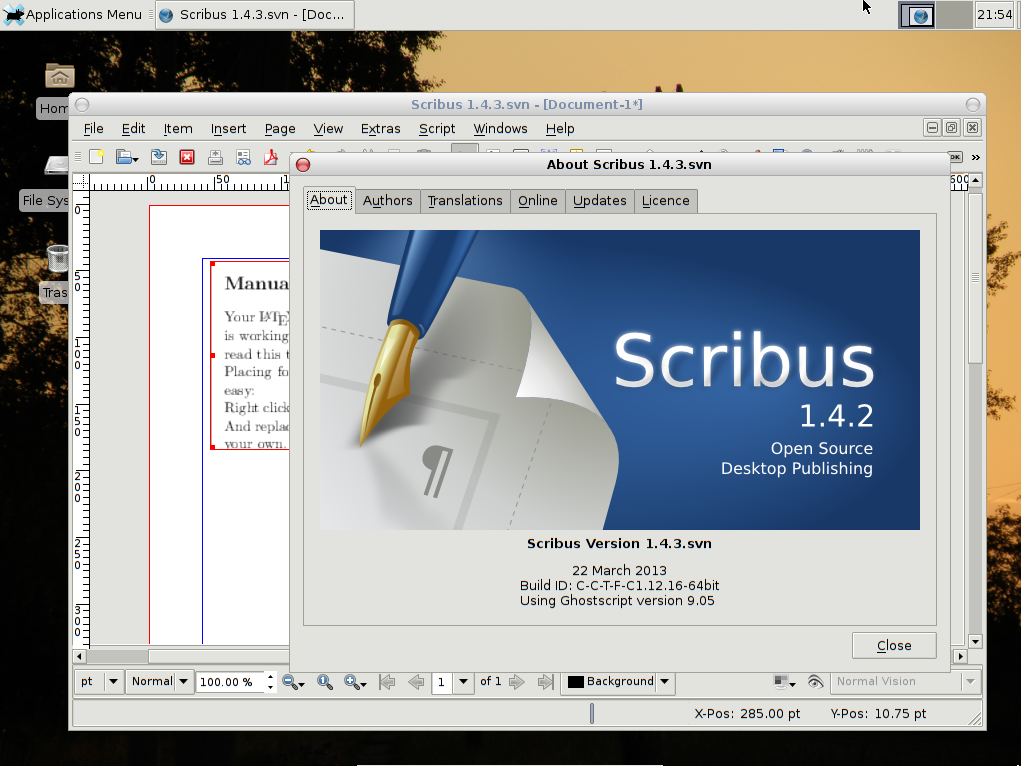
Task: Click the horizontal scrollbar right arrow
Action: pyautogui.click(x=960, y=656)
